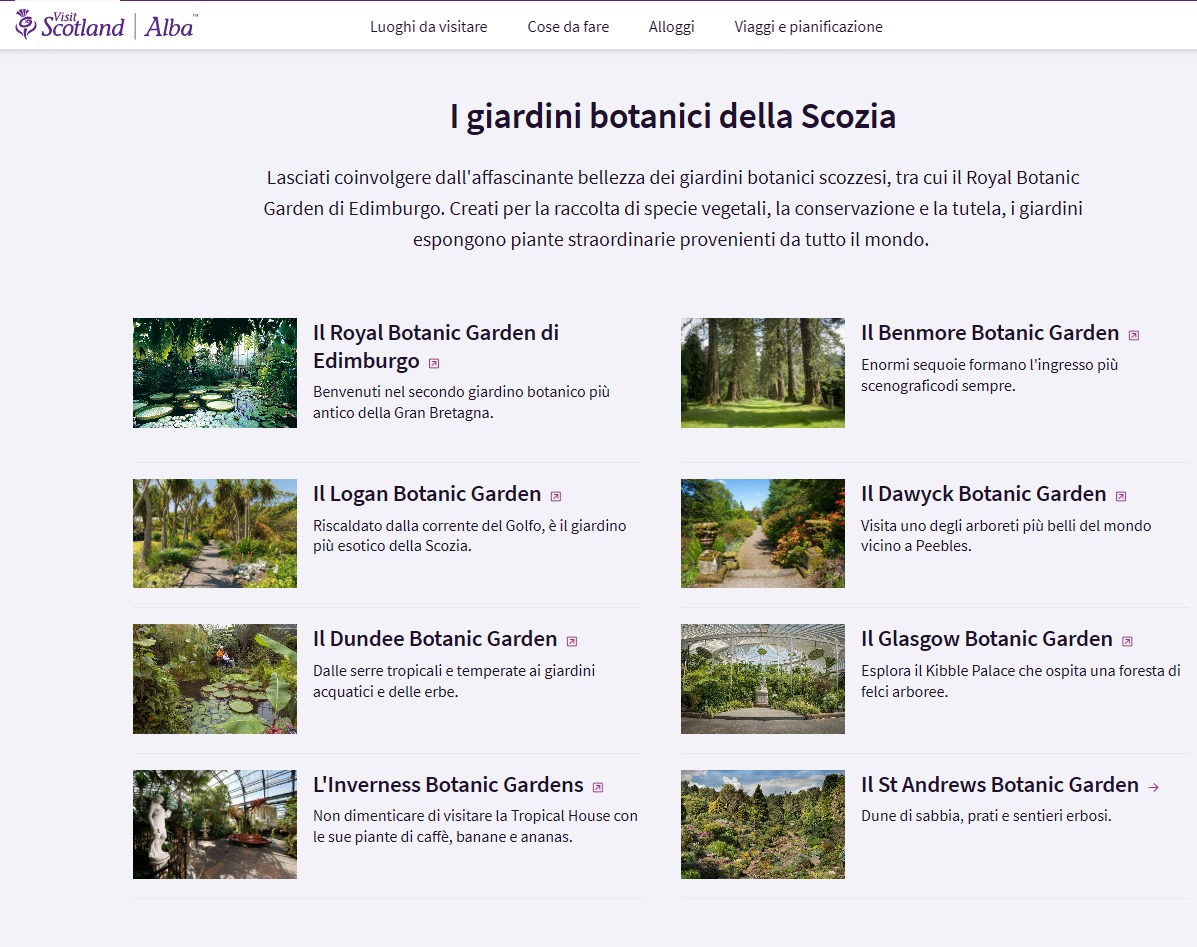Open Il Logan Botanic Garden link
The width and height of the screenshot is (1197, 947).
[x=427, y=494]
